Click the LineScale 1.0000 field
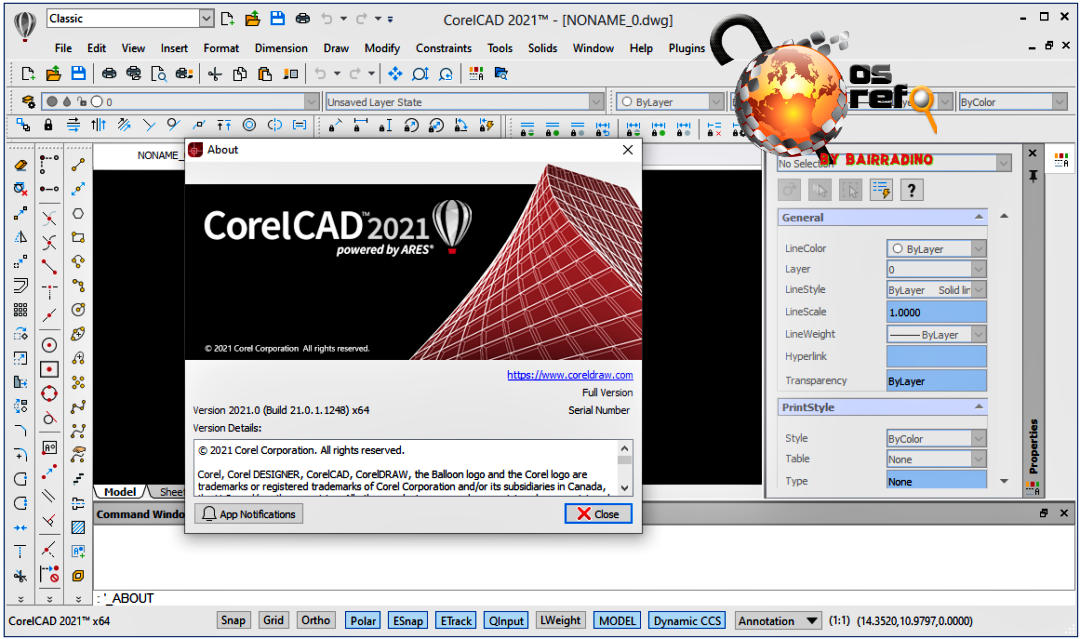The image size is (1080, 639). (936, 312)
